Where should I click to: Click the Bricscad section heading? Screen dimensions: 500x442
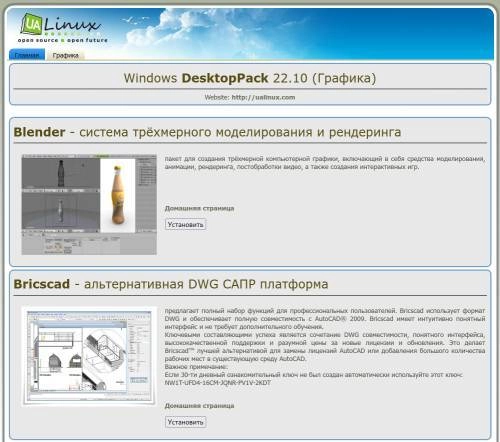[x=171, y=284]
